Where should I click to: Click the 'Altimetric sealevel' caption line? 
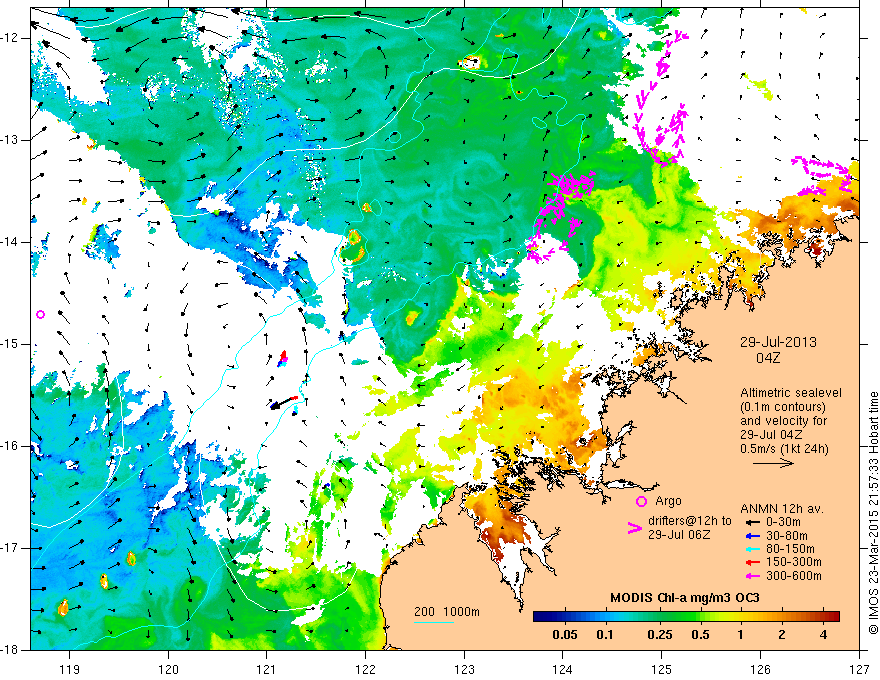coord(791,393)
